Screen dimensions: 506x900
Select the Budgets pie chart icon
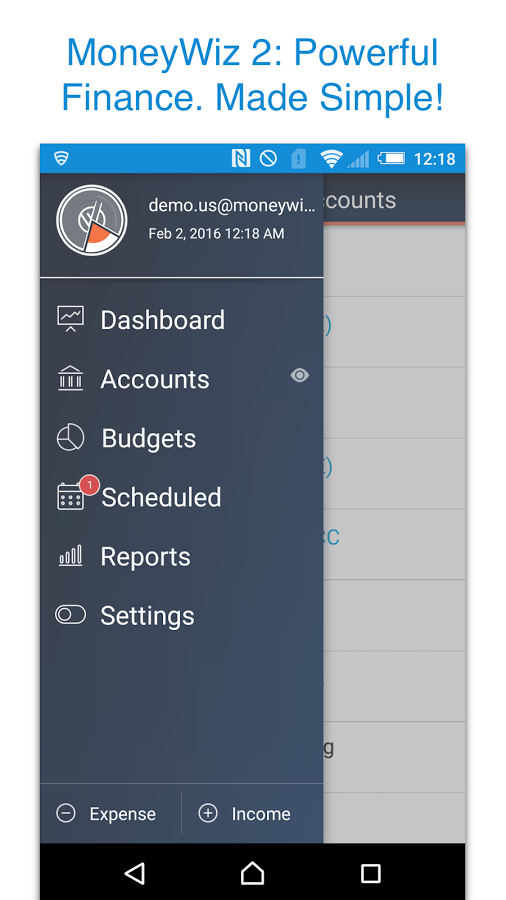click(x=71, y=438)
